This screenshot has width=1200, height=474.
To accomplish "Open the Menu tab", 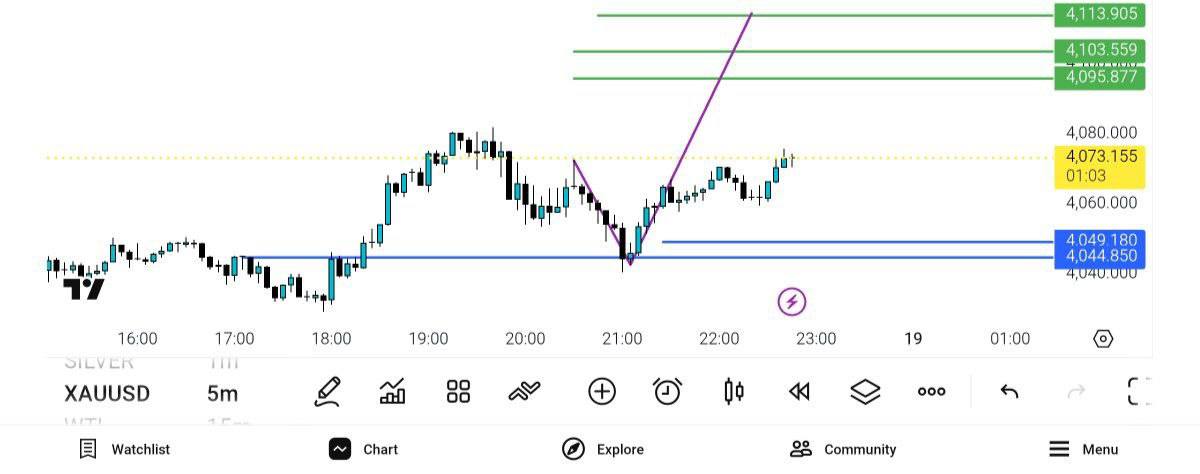I will [1084, 449].
